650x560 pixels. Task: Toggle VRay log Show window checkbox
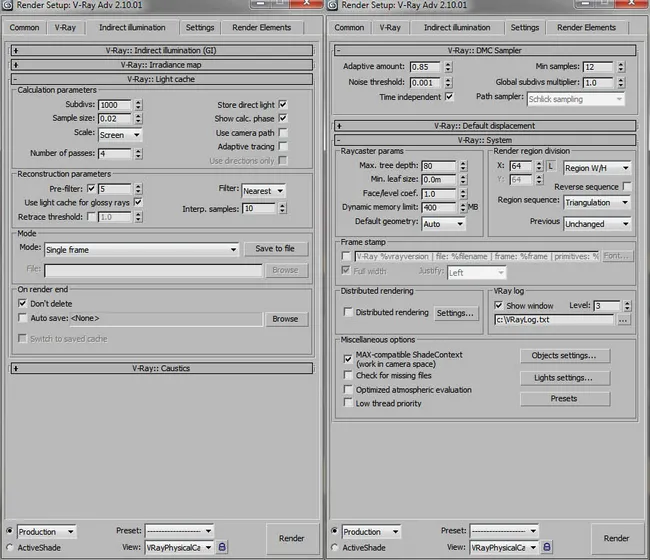[x=499, y=305]
